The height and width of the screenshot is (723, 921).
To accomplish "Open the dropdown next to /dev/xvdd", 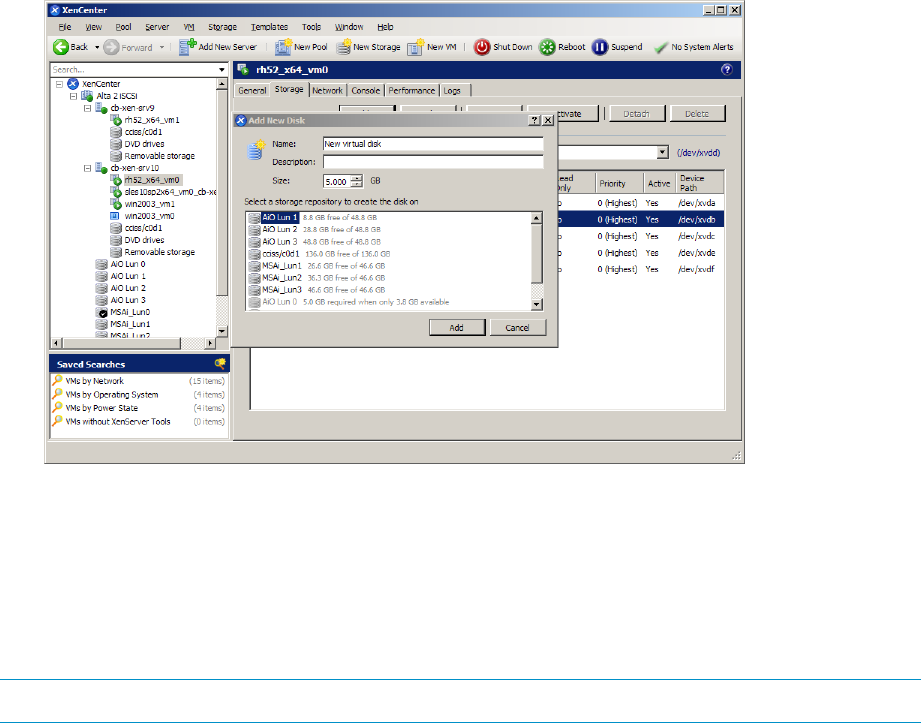I will [663, 153].
